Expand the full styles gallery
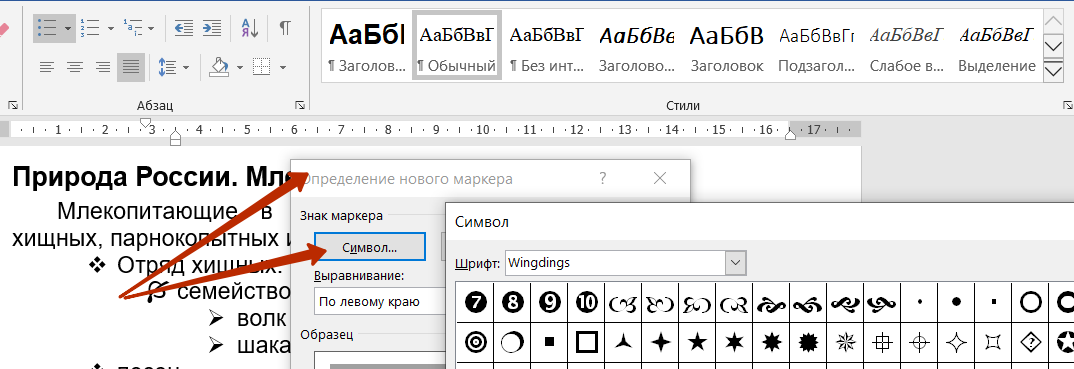The width and height of the screenshot is (1074, 369). pos(1052,71)
